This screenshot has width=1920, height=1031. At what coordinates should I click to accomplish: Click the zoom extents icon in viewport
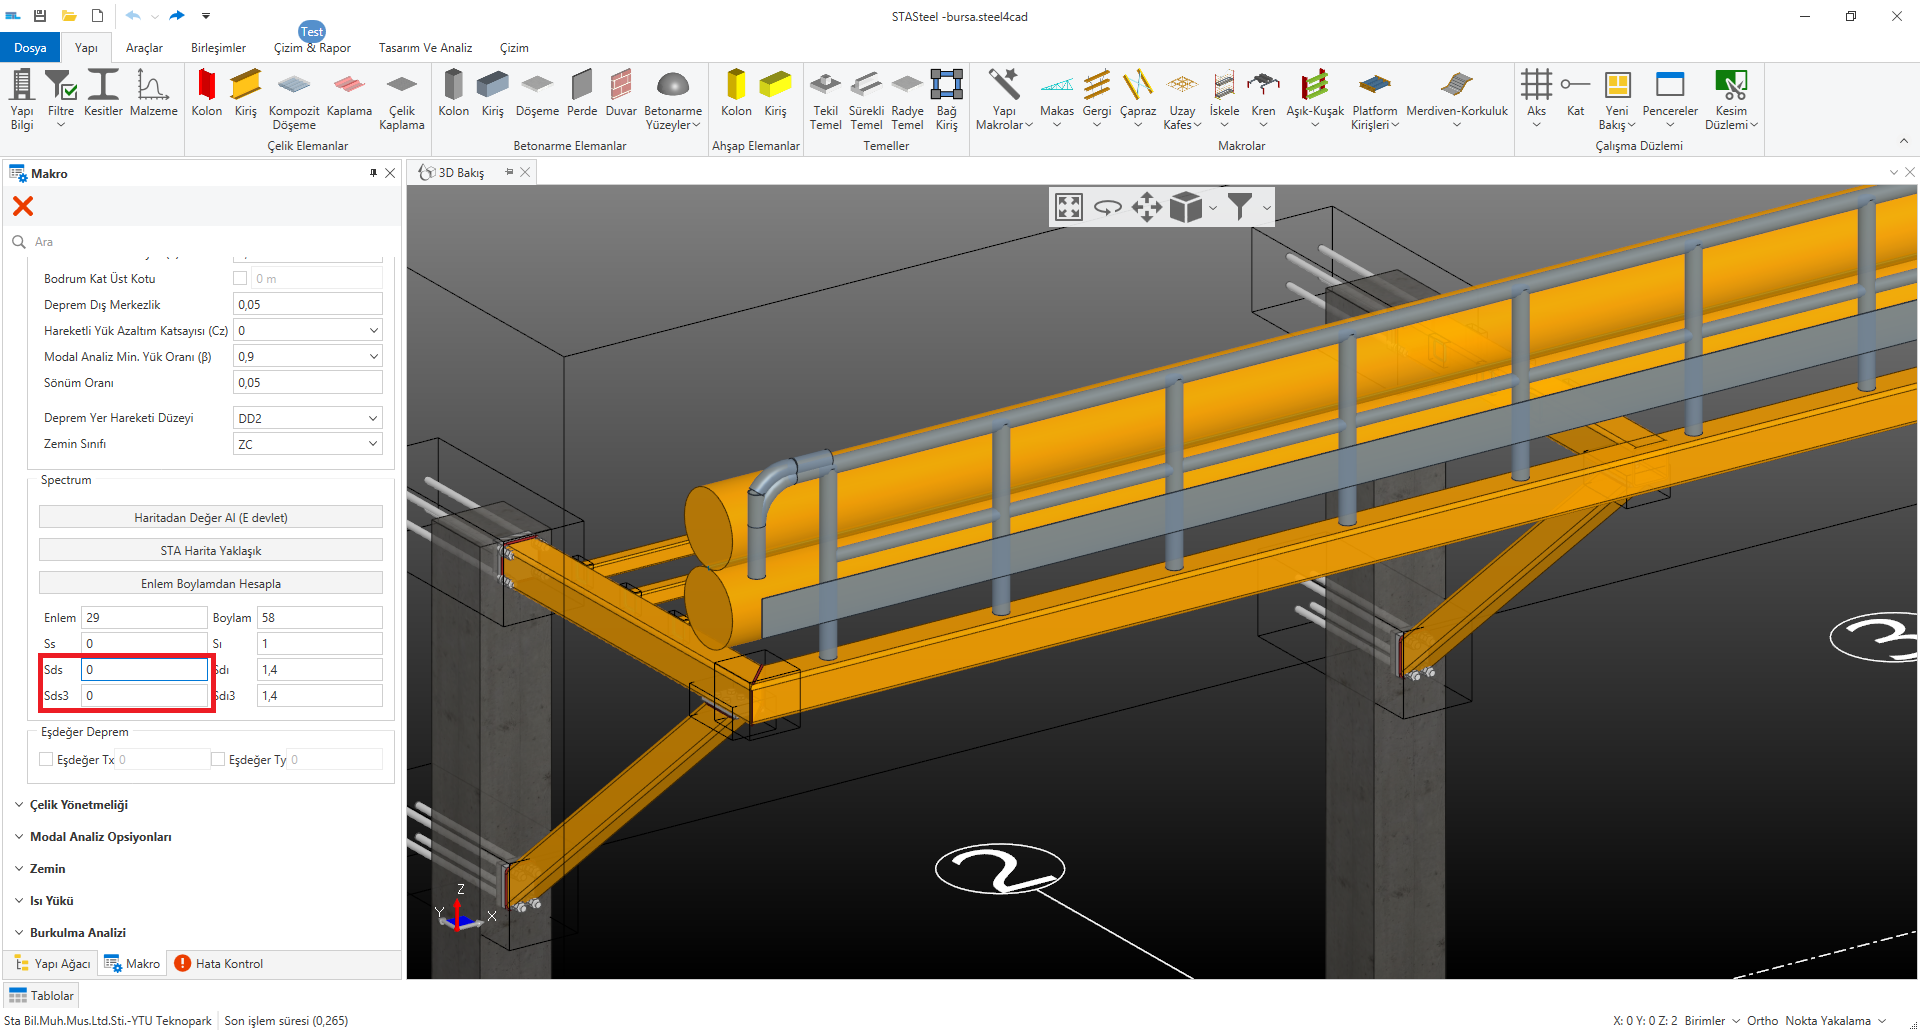[x=1069, y=207]
